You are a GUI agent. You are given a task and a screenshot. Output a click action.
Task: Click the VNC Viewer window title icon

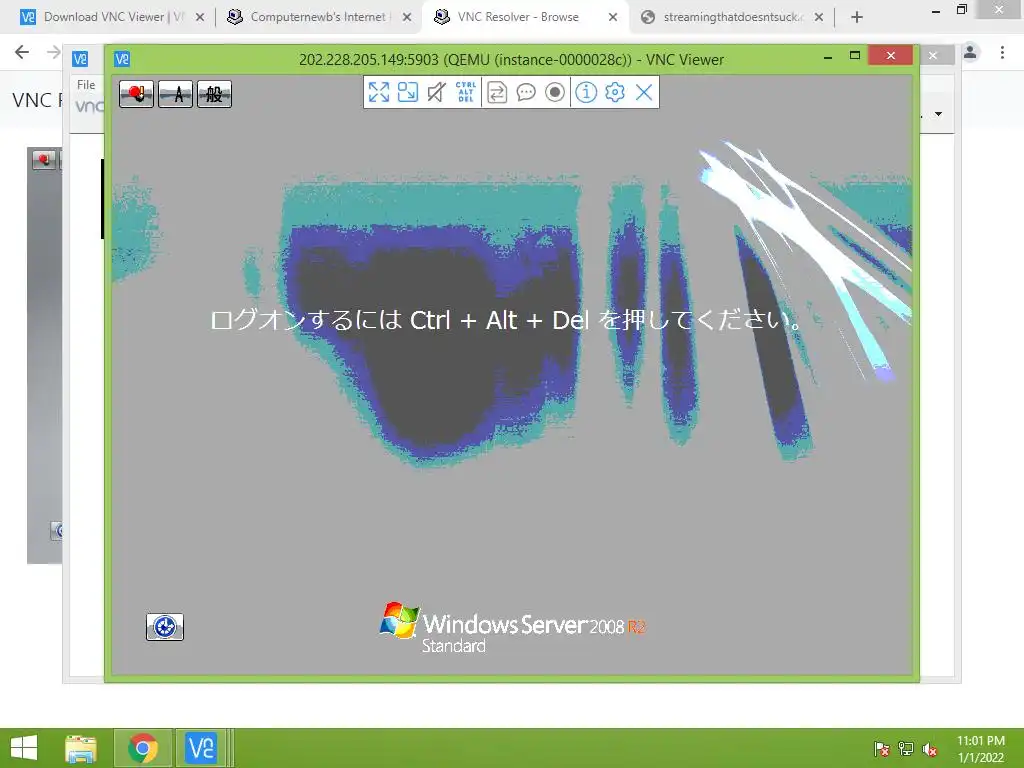[122, 59]
